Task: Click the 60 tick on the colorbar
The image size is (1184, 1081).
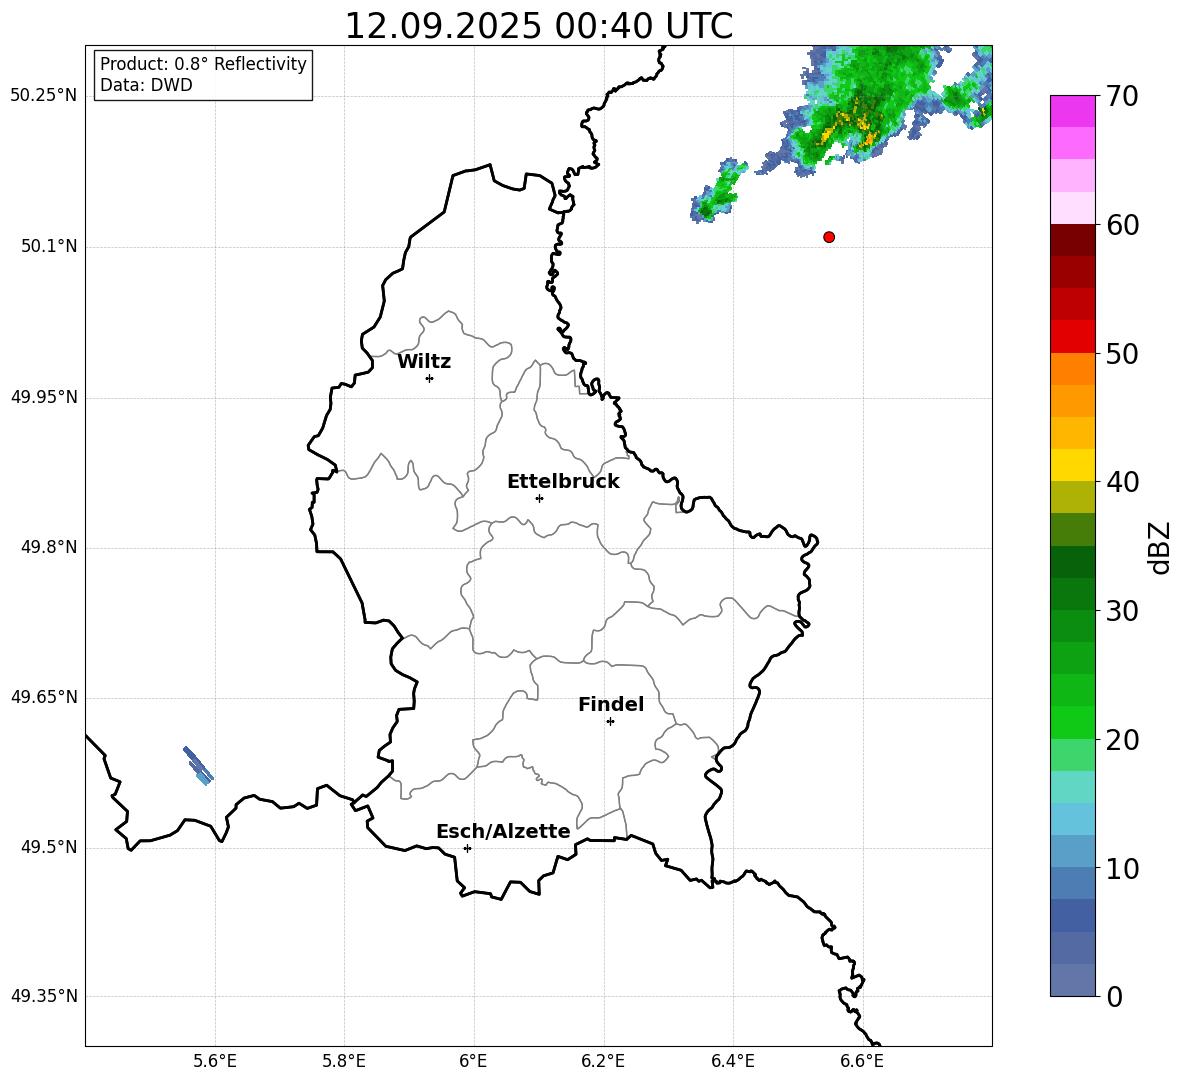Action: [1122, 225]
